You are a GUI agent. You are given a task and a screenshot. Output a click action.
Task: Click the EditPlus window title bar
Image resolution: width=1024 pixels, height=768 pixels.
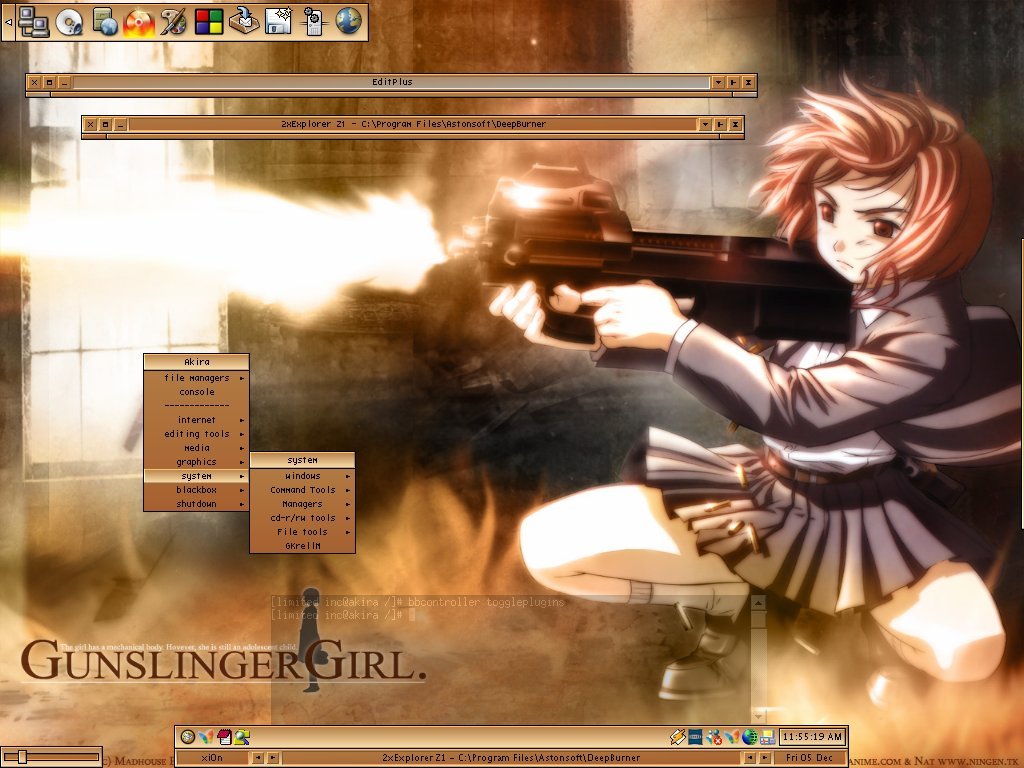(392, 82)
